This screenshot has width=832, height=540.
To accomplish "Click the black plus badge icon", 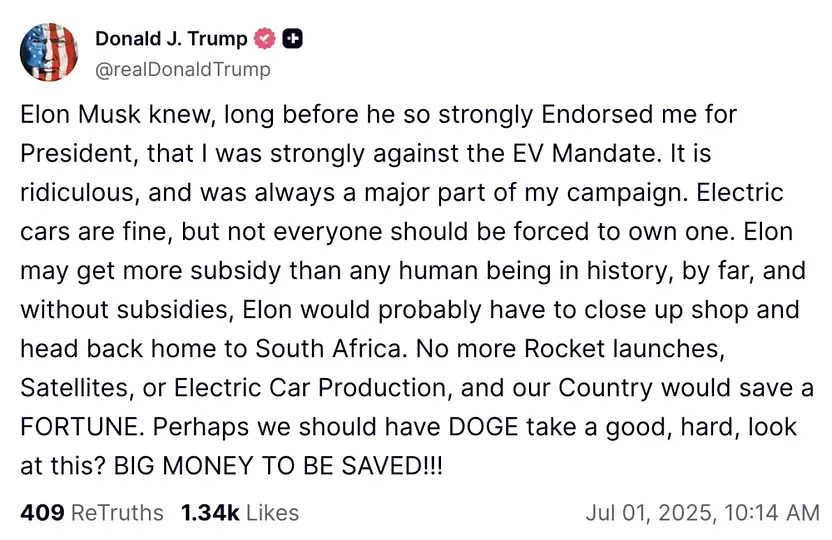I will (x=293, y=39).
